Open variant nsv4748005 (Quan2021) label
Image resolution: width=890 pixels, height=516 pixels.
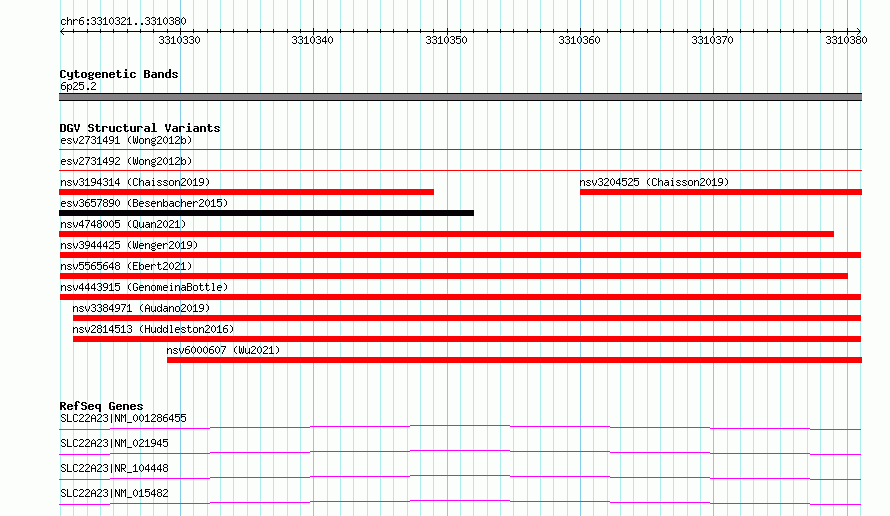coord(123,224)
